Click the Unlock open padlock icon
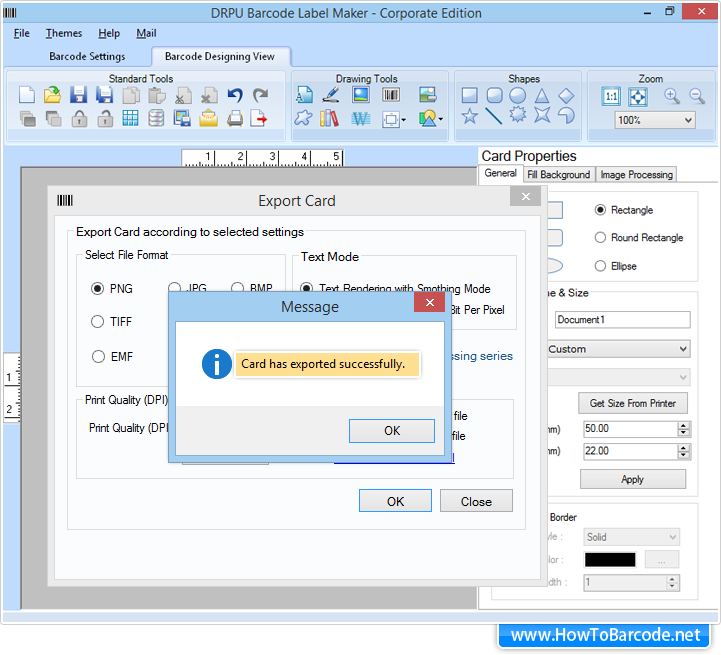 [105, 119]
